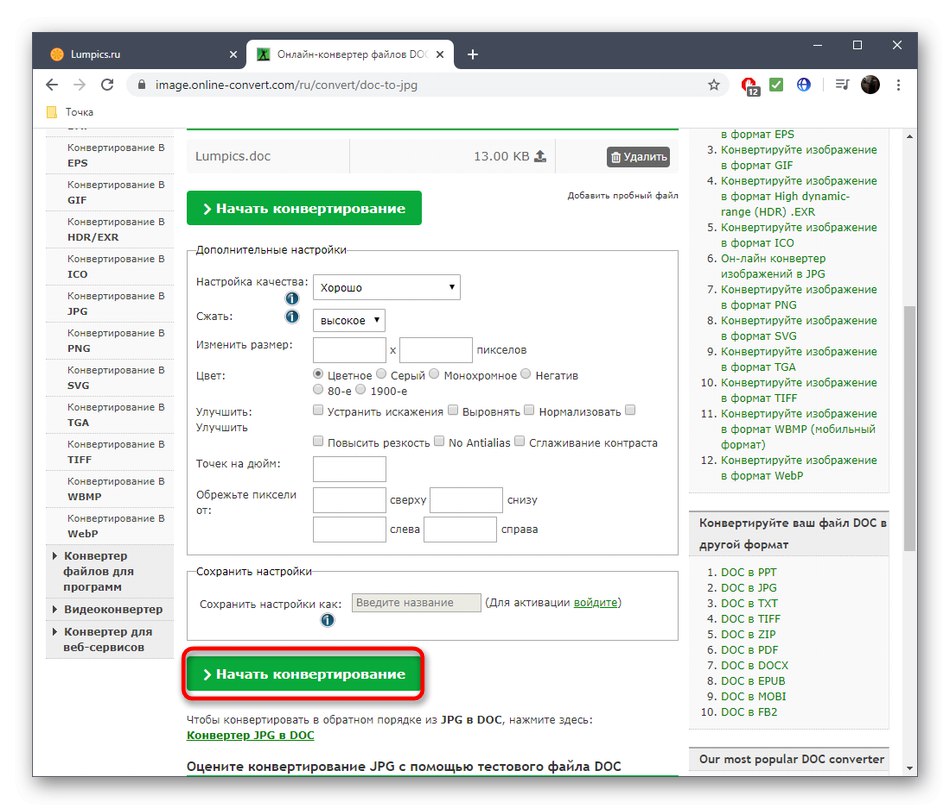Reload the page with the refresh icon
Image resolution: width=950 pixels, height=809 pixels.
point(107,85)
